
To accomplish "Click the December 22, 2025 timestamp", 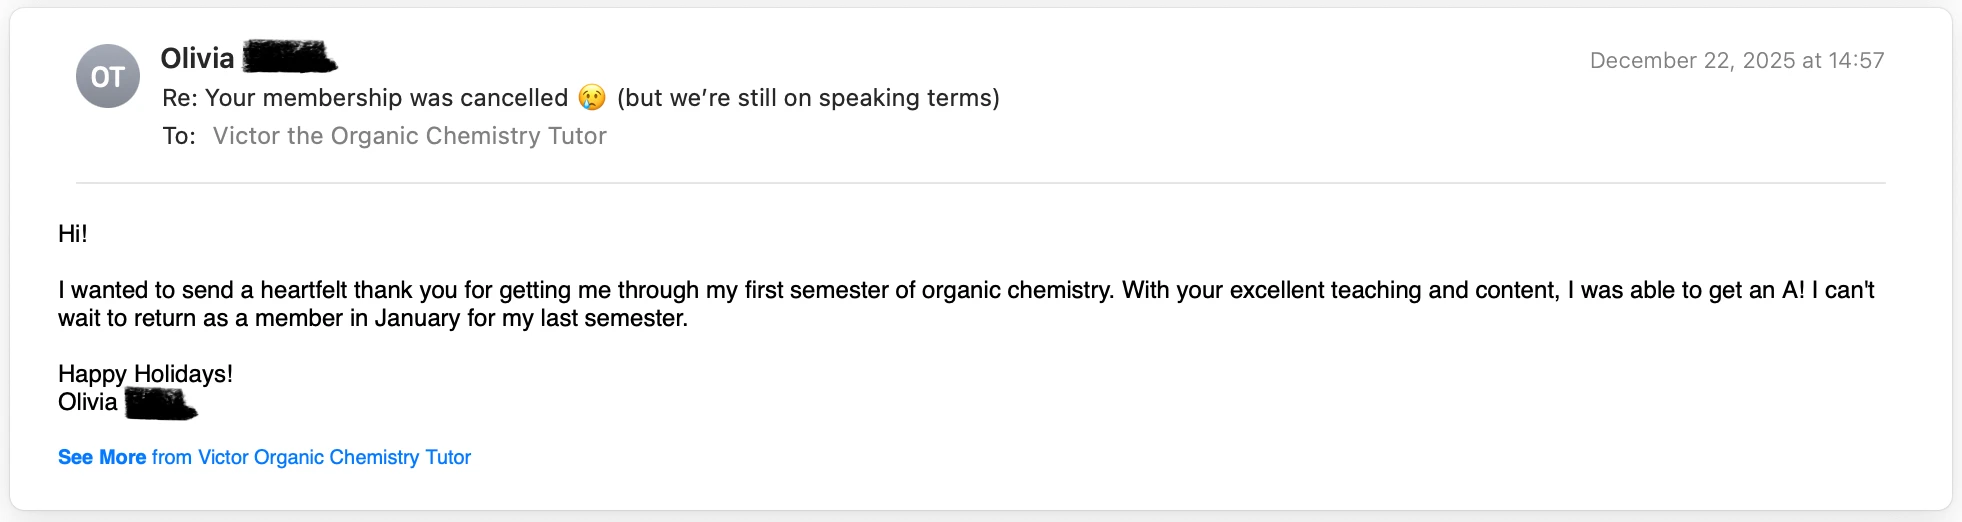I will 1736,61.
